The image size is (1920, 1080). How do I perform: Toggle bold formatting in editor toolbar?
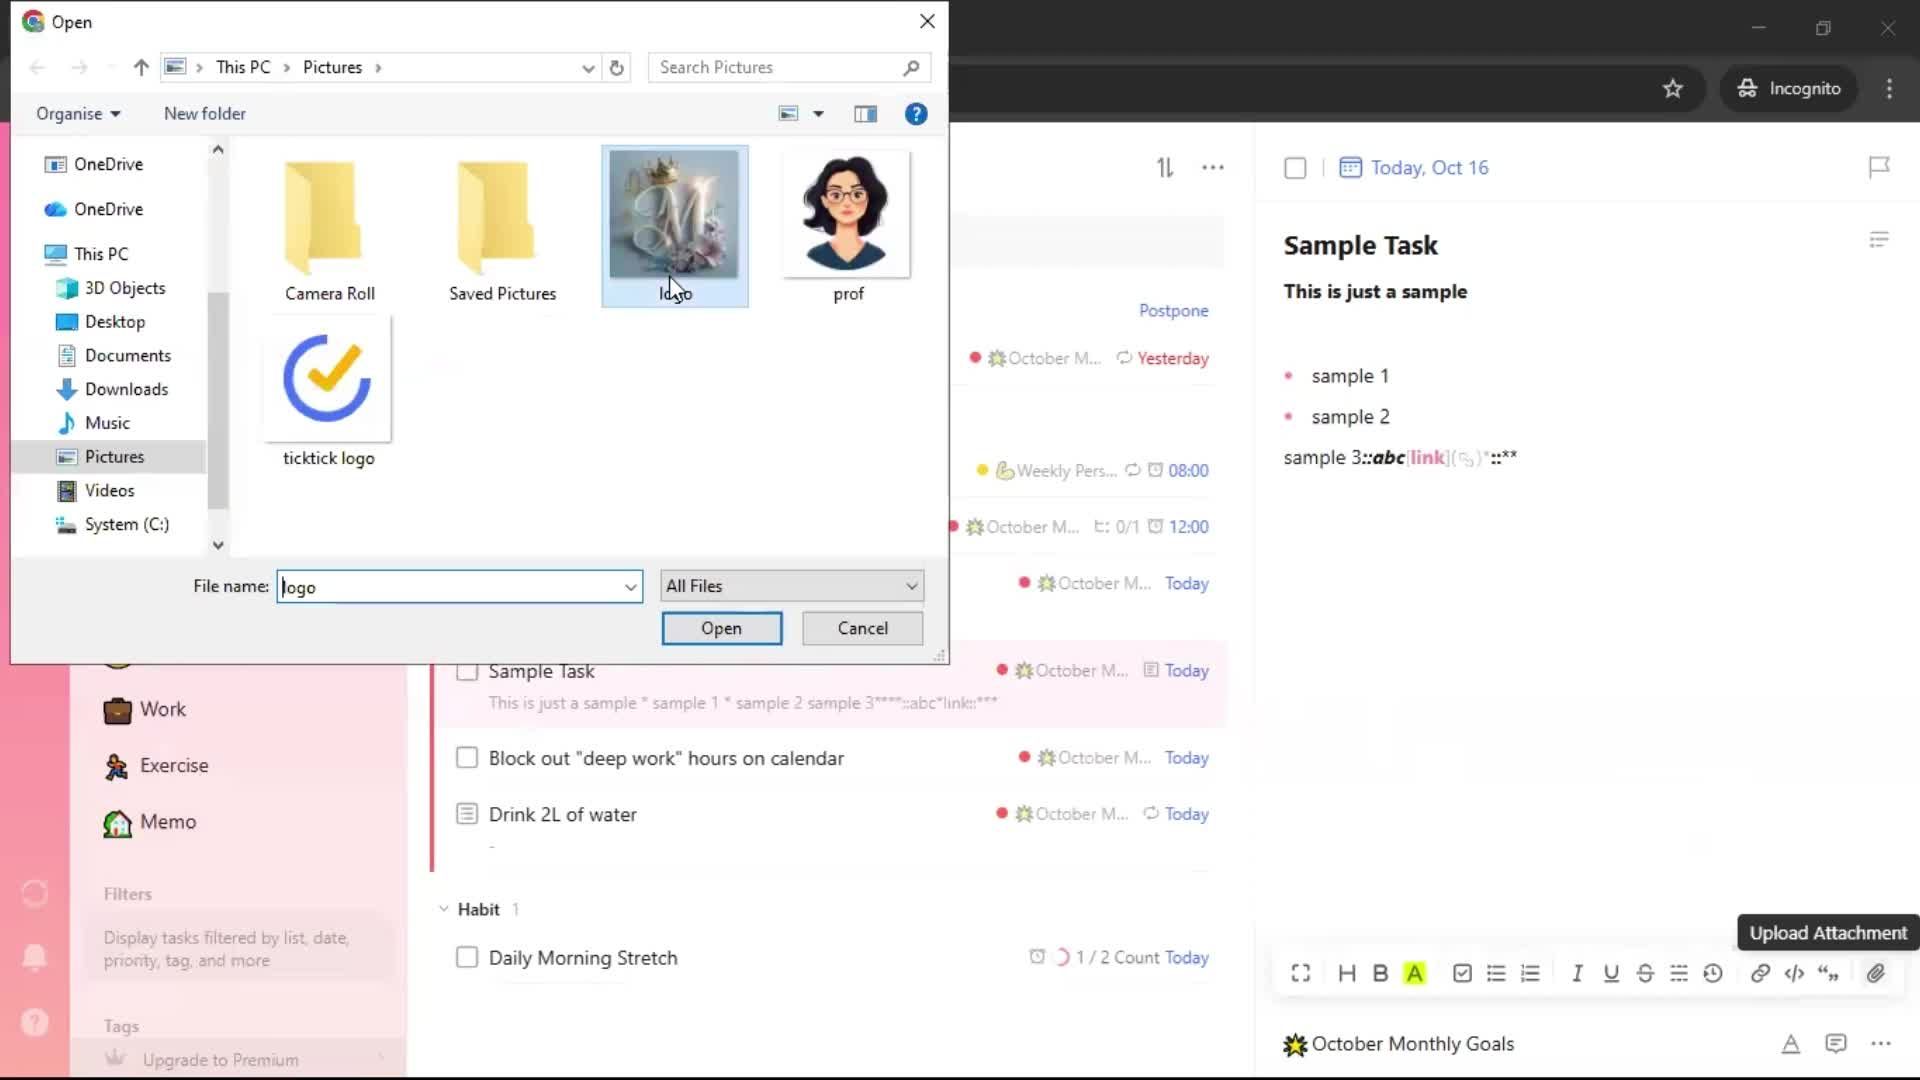(1380, 973)
